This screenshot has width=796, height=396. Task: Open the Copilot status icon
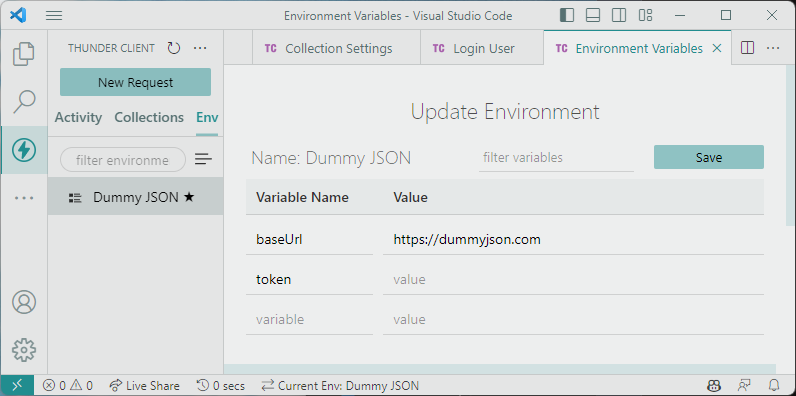coord(714,386)
